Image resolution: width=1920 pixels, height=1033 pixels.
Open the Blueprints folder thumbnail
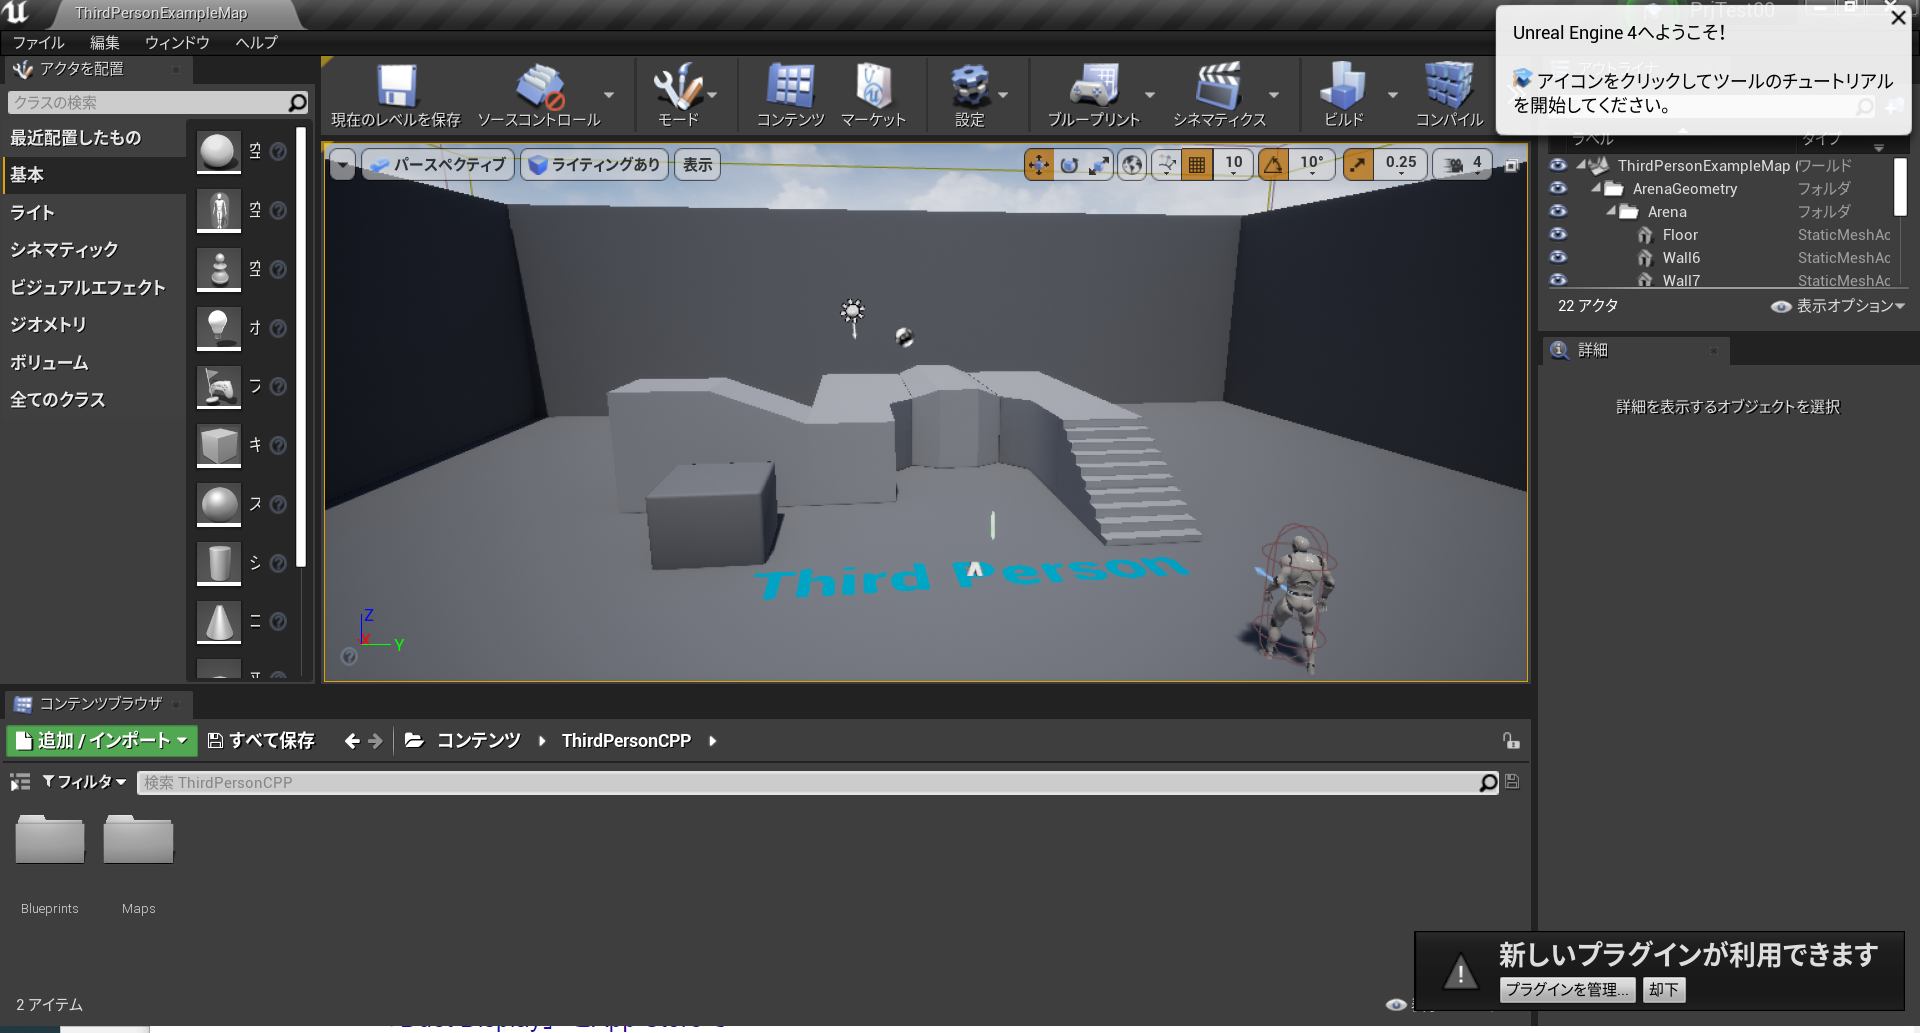(50, 840)
